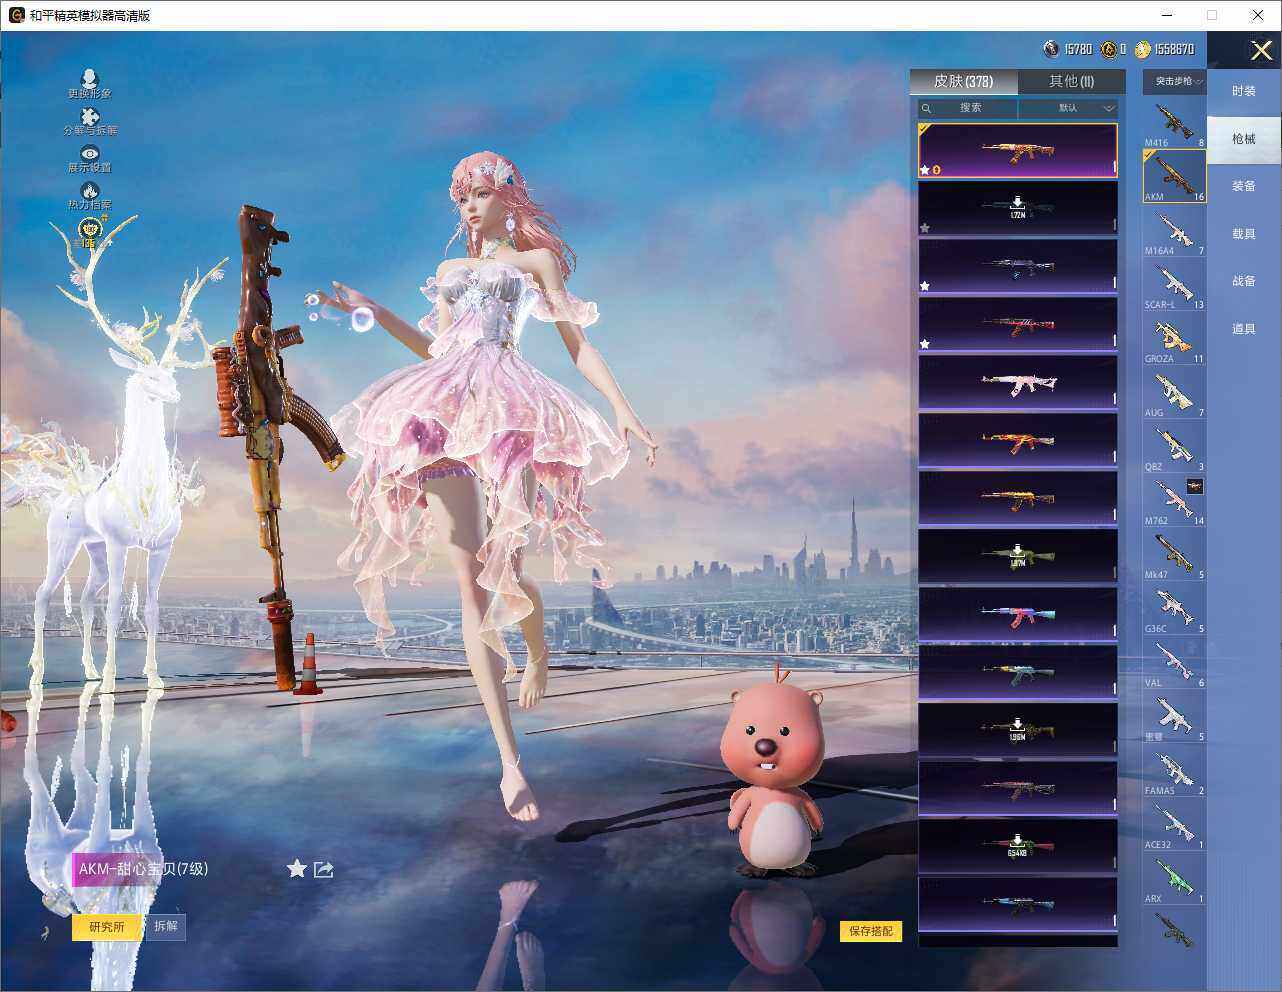Select the QBZ weapon icon

coord(1175,447)
